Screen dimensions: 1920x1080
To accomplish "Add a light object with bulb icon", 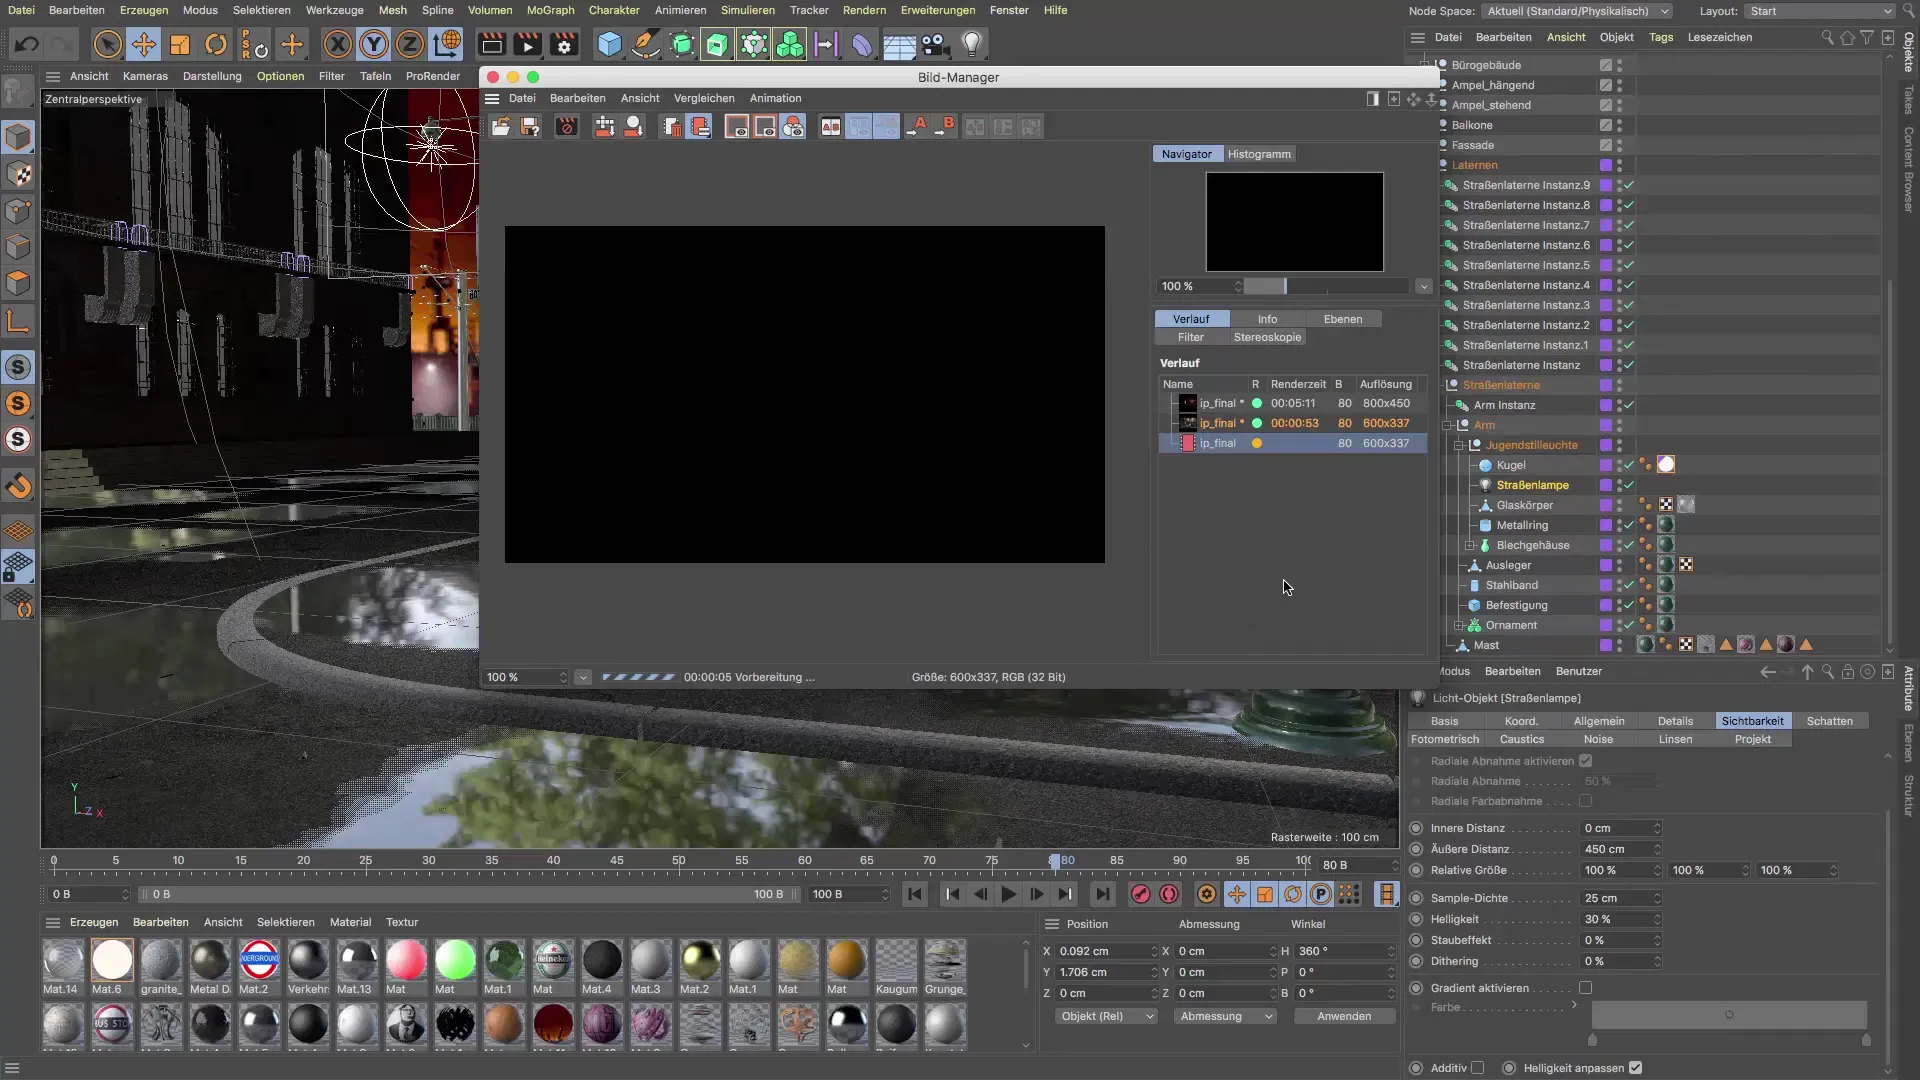I will [971, 44].
